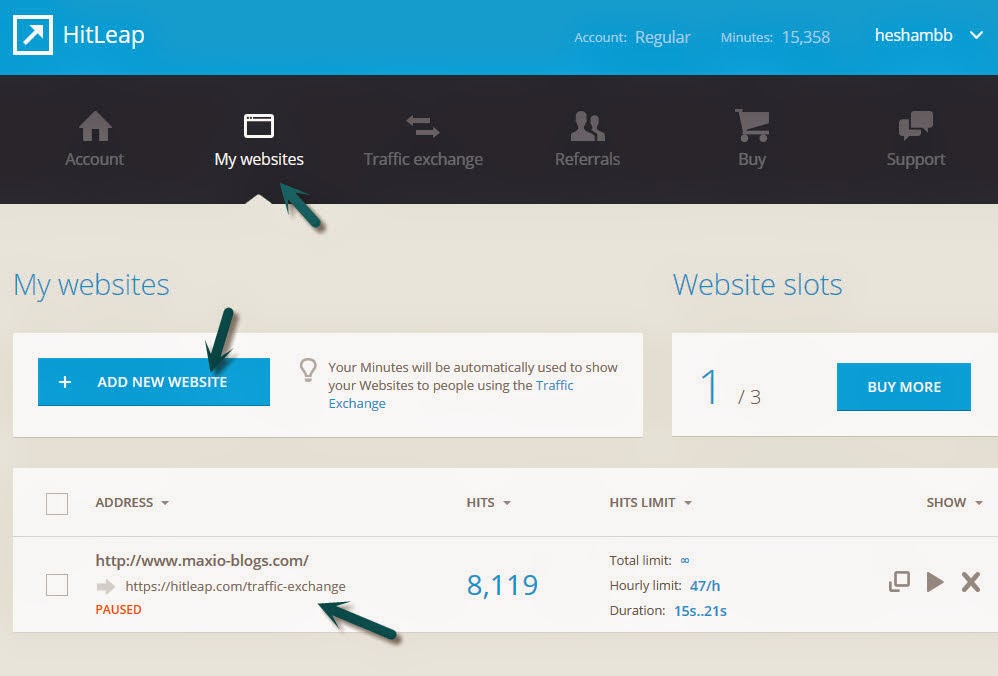Open the Account home icon
This screenshot has height=676, width=998.
tap(95, 126)
